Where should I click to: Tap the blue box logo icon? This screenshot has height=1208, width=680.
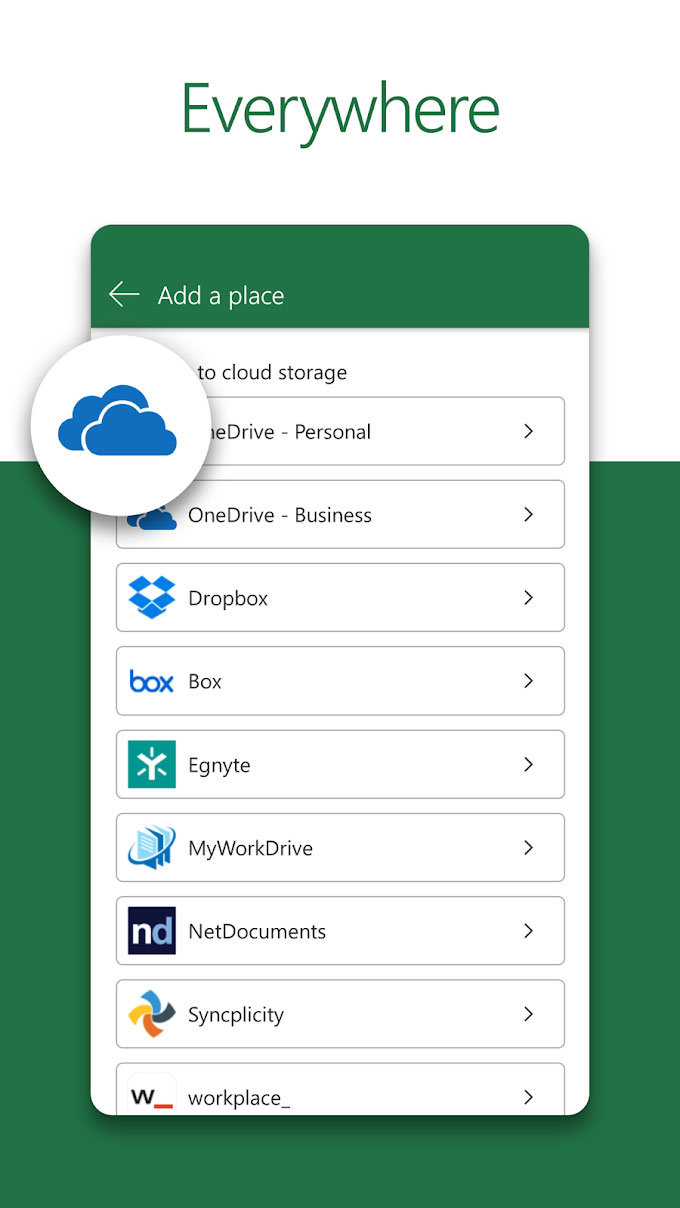152,682
